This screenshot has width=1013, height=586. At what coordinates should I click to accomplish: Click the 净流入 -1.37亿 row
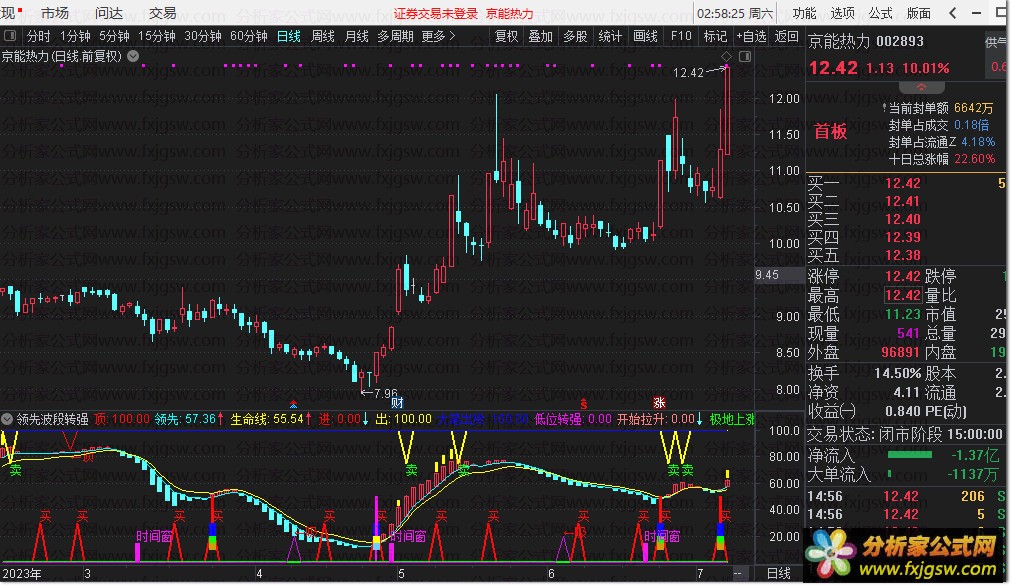(906, 456)
